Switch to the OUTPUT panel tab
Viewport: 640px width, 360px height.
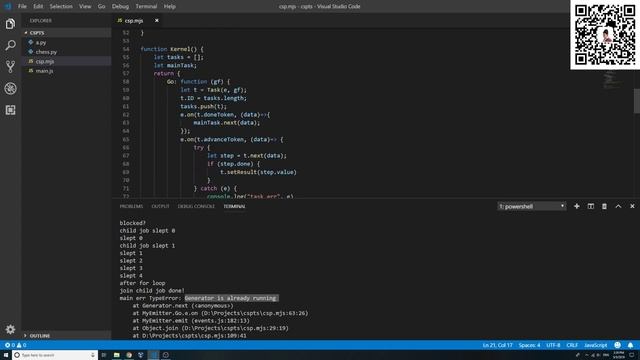click(160, 206)
